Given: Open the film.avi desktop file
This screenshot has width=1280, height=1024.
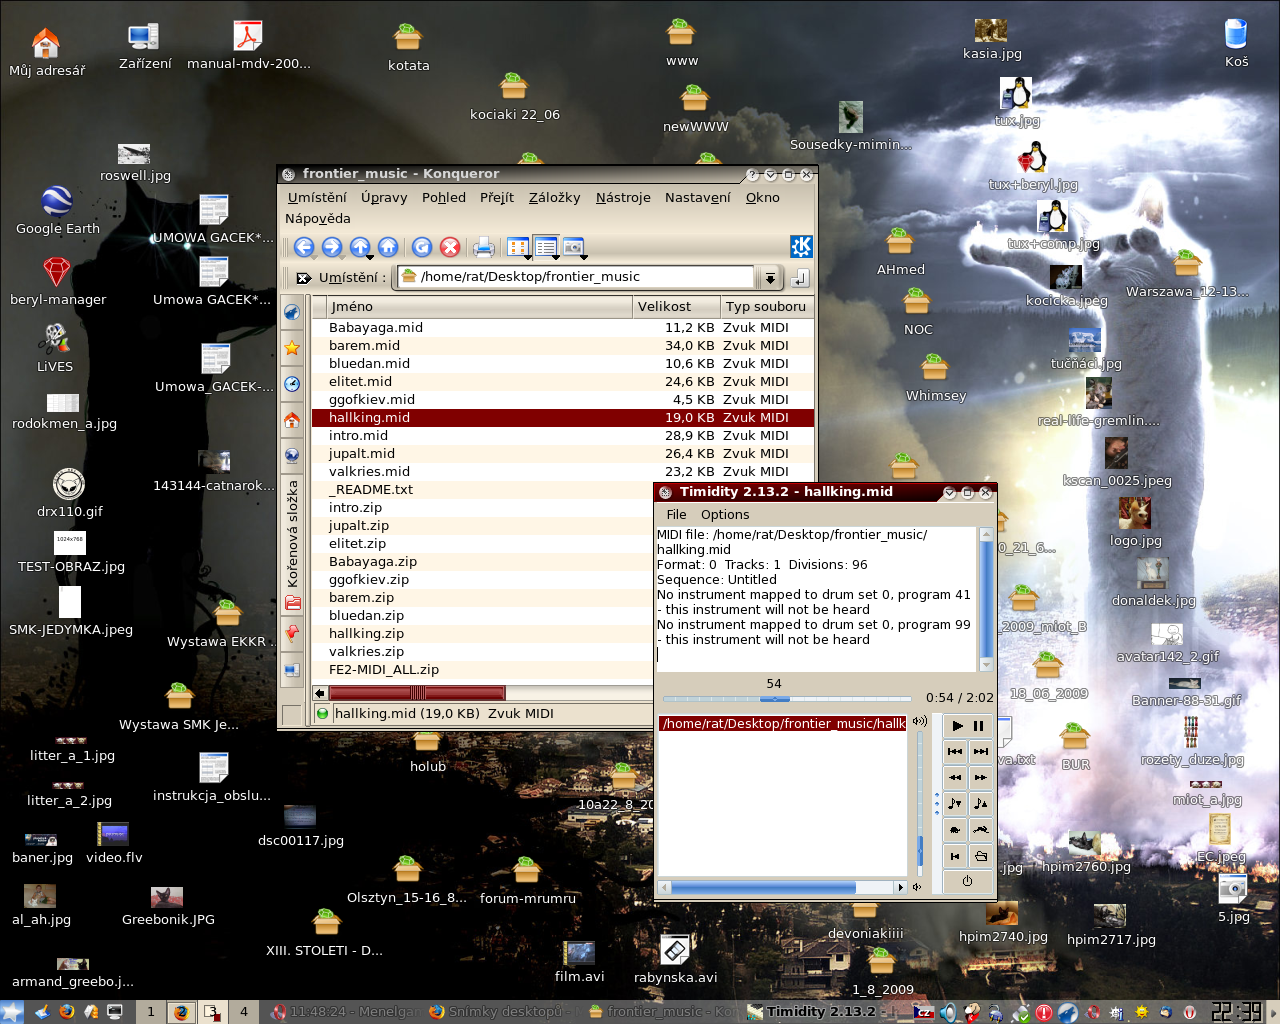Looking at the screenshot, I should point(580,962).
